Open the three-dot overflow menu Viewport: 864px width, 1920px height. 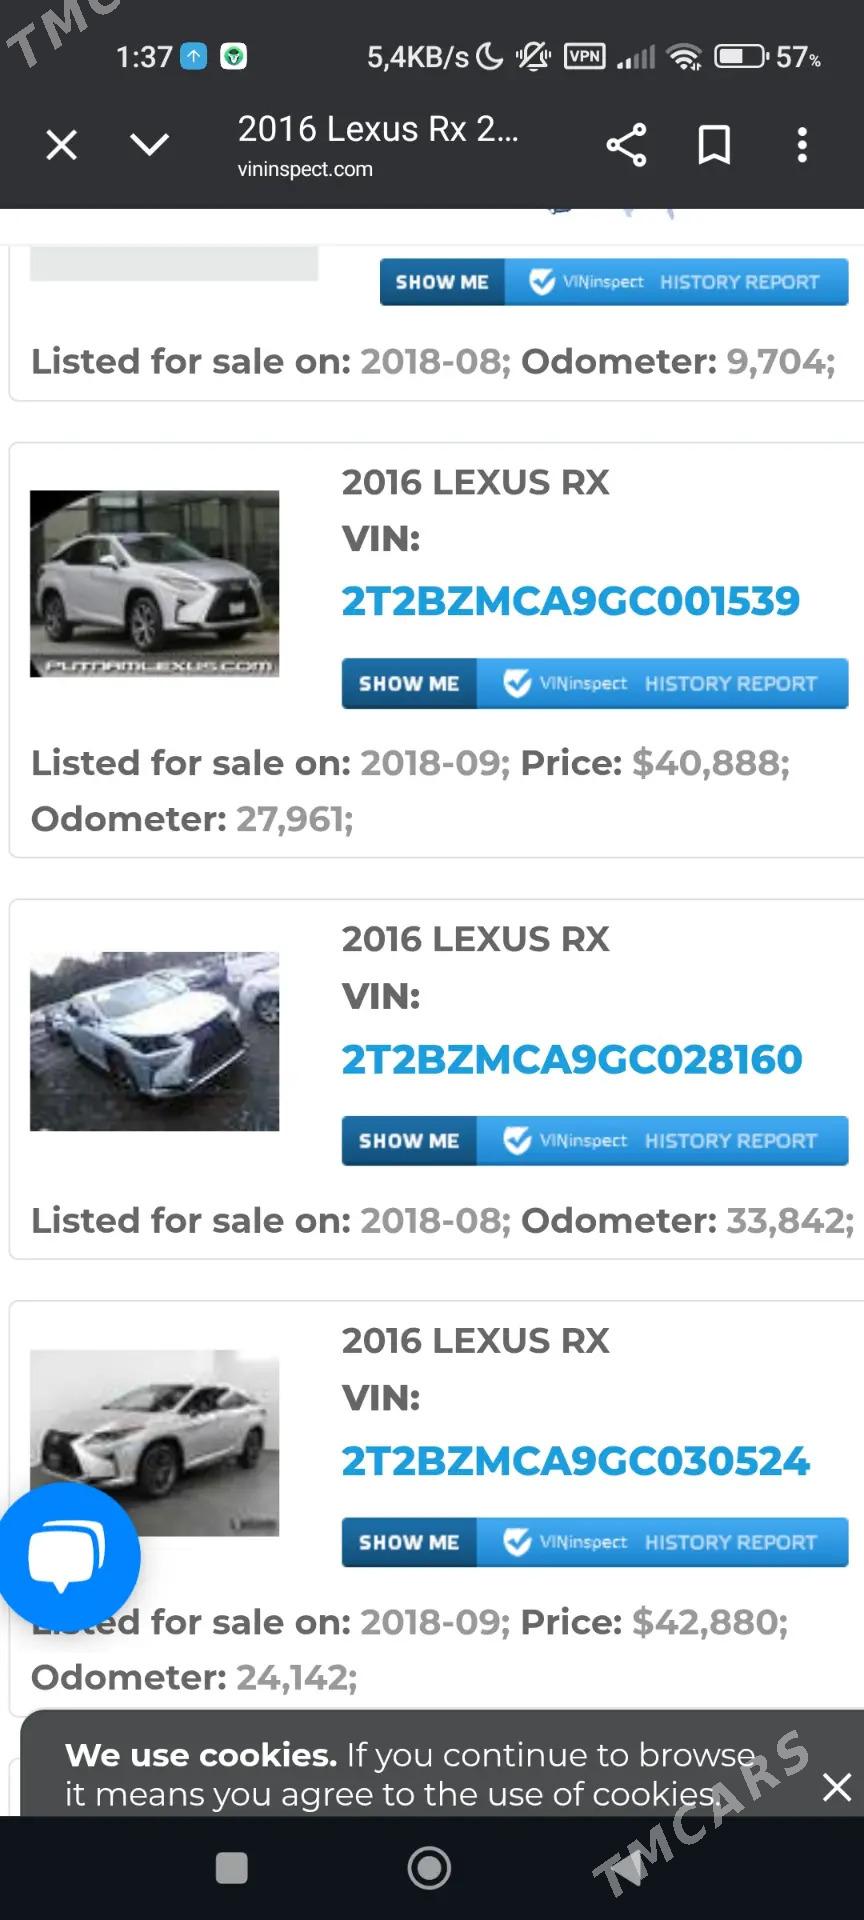click(x=802, y=145)
